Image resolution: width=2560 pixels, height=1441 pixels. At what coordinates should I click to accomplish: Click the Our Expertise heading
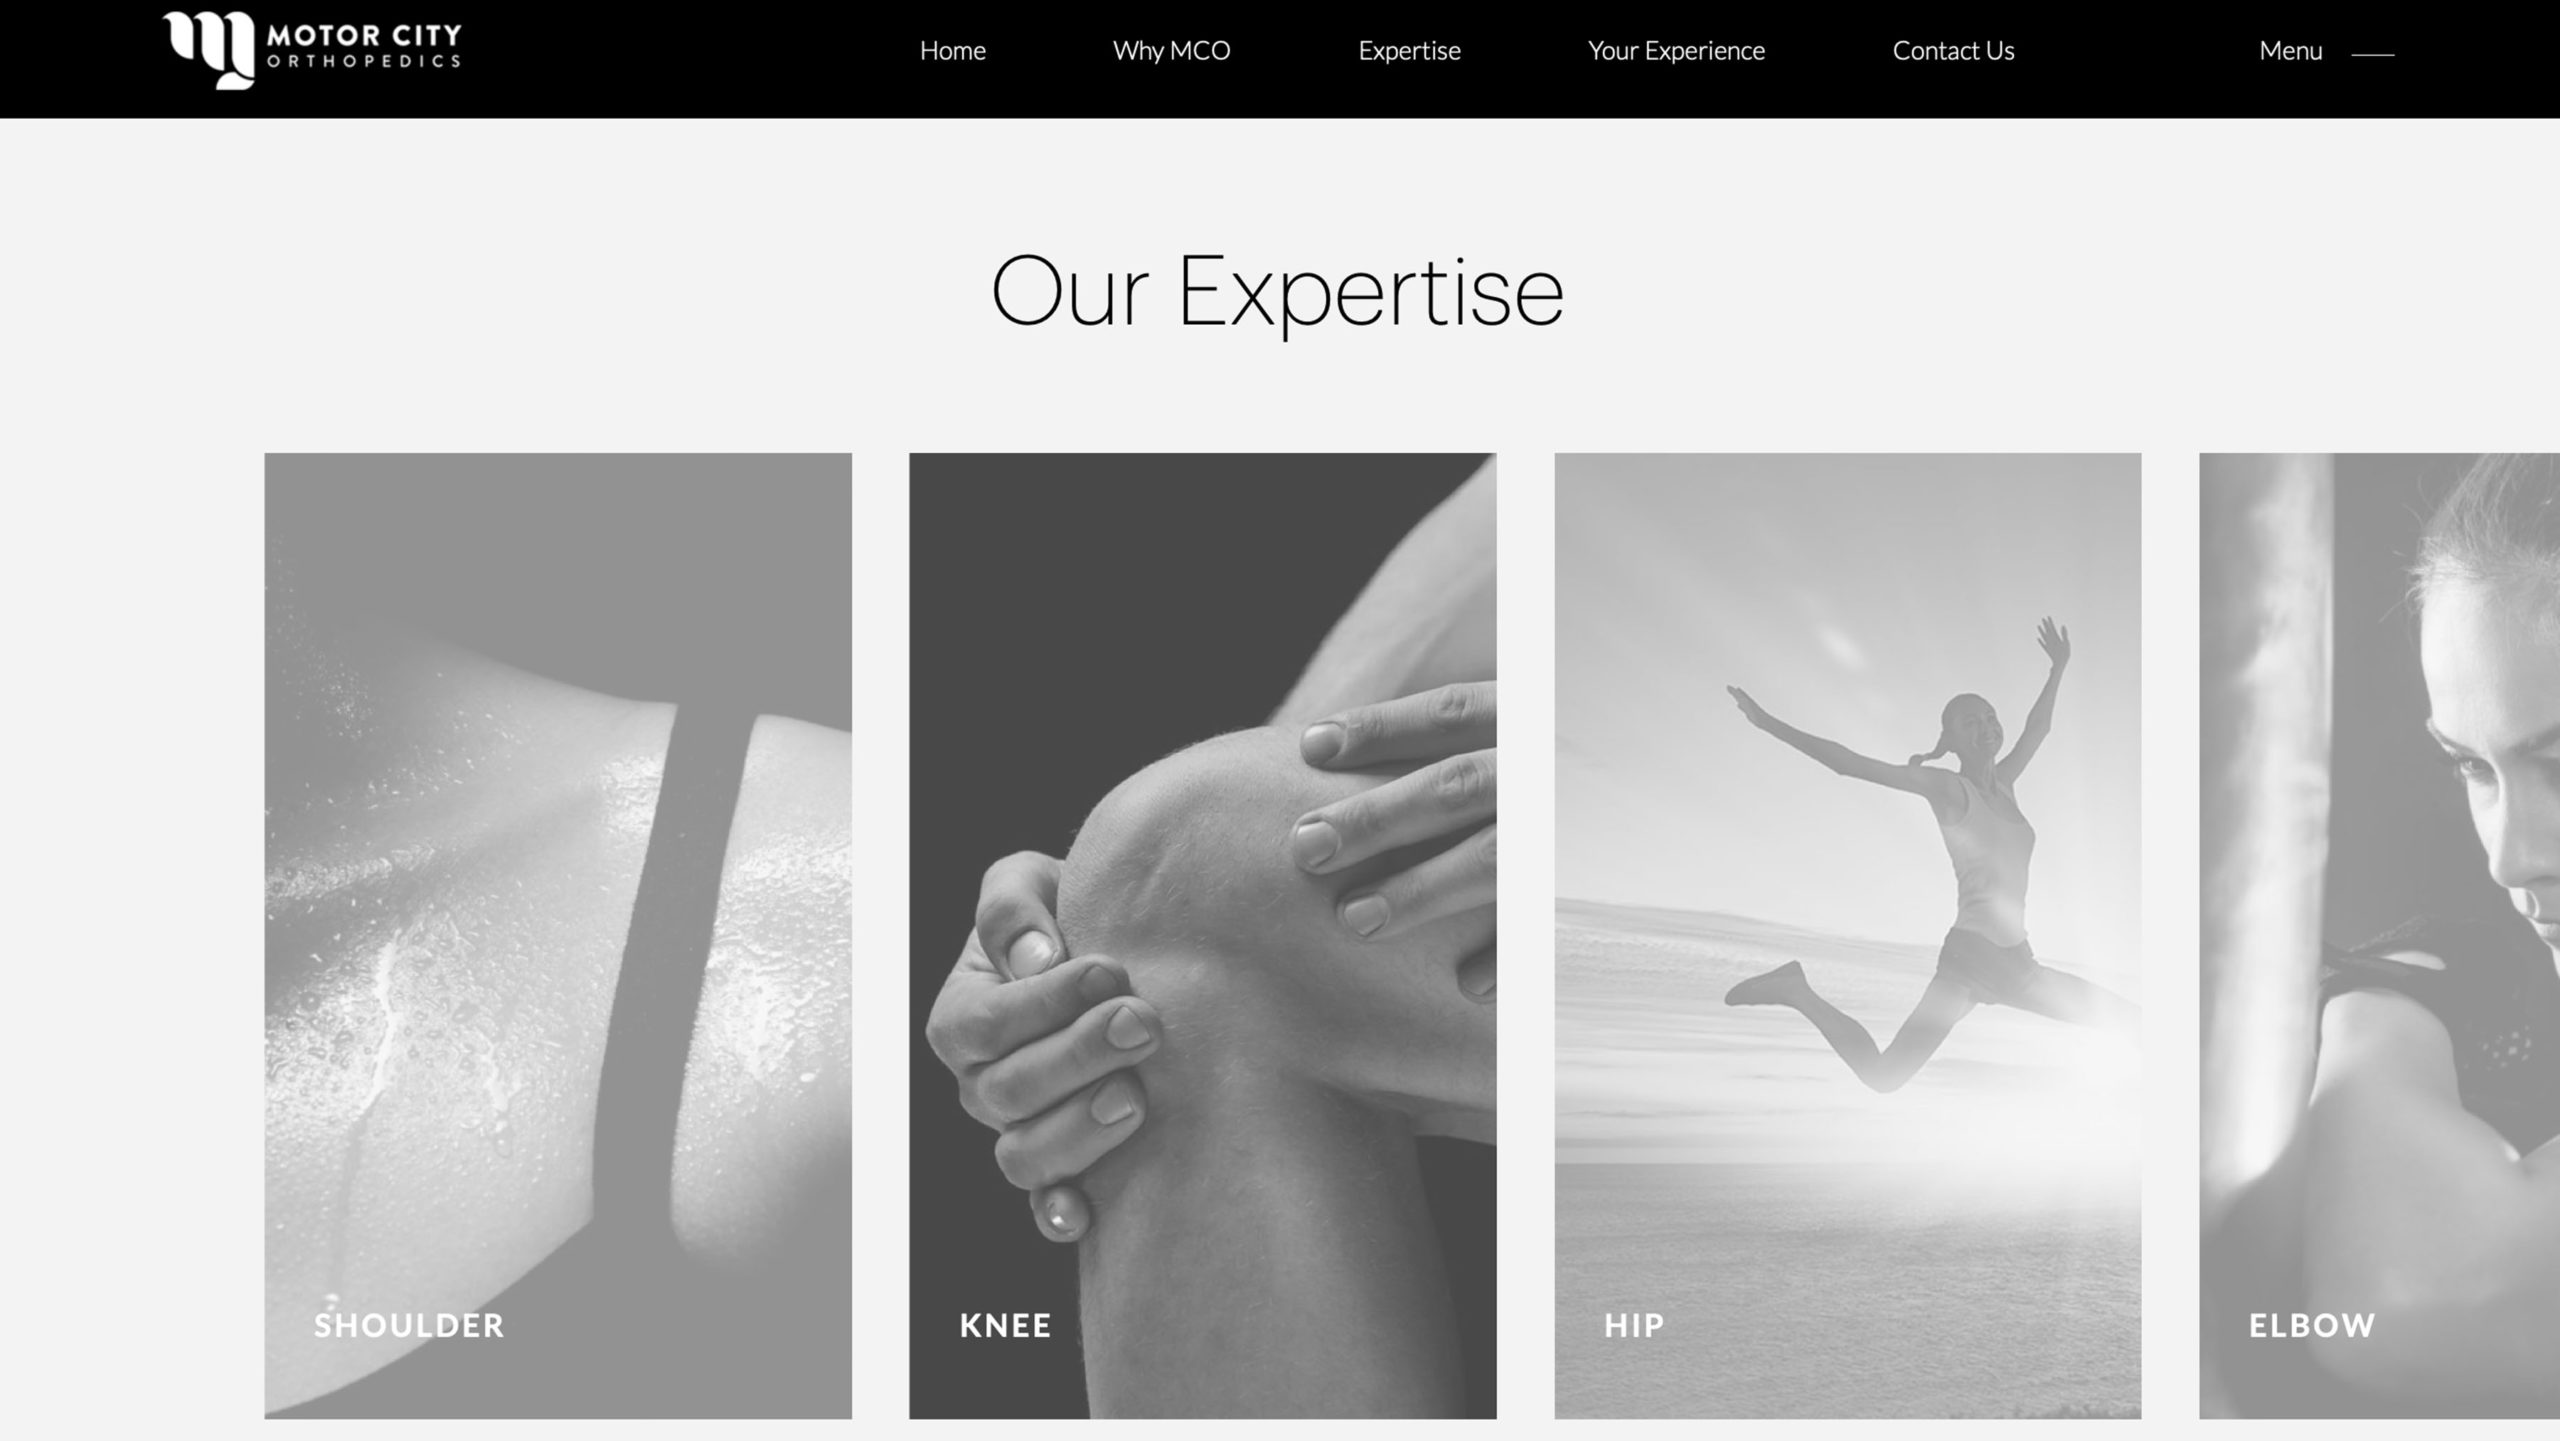click(1277, 291)
